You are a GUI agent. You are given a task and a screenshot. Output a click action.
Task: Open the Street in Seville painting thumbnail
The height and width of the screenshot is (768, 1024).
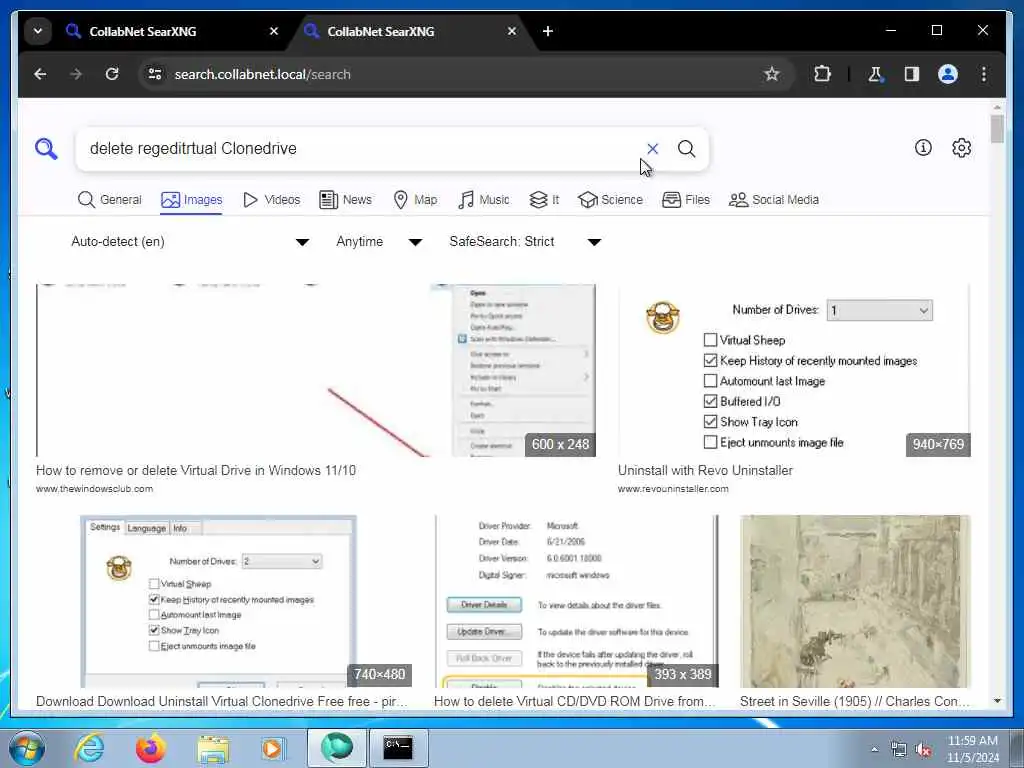pos(855,601)
